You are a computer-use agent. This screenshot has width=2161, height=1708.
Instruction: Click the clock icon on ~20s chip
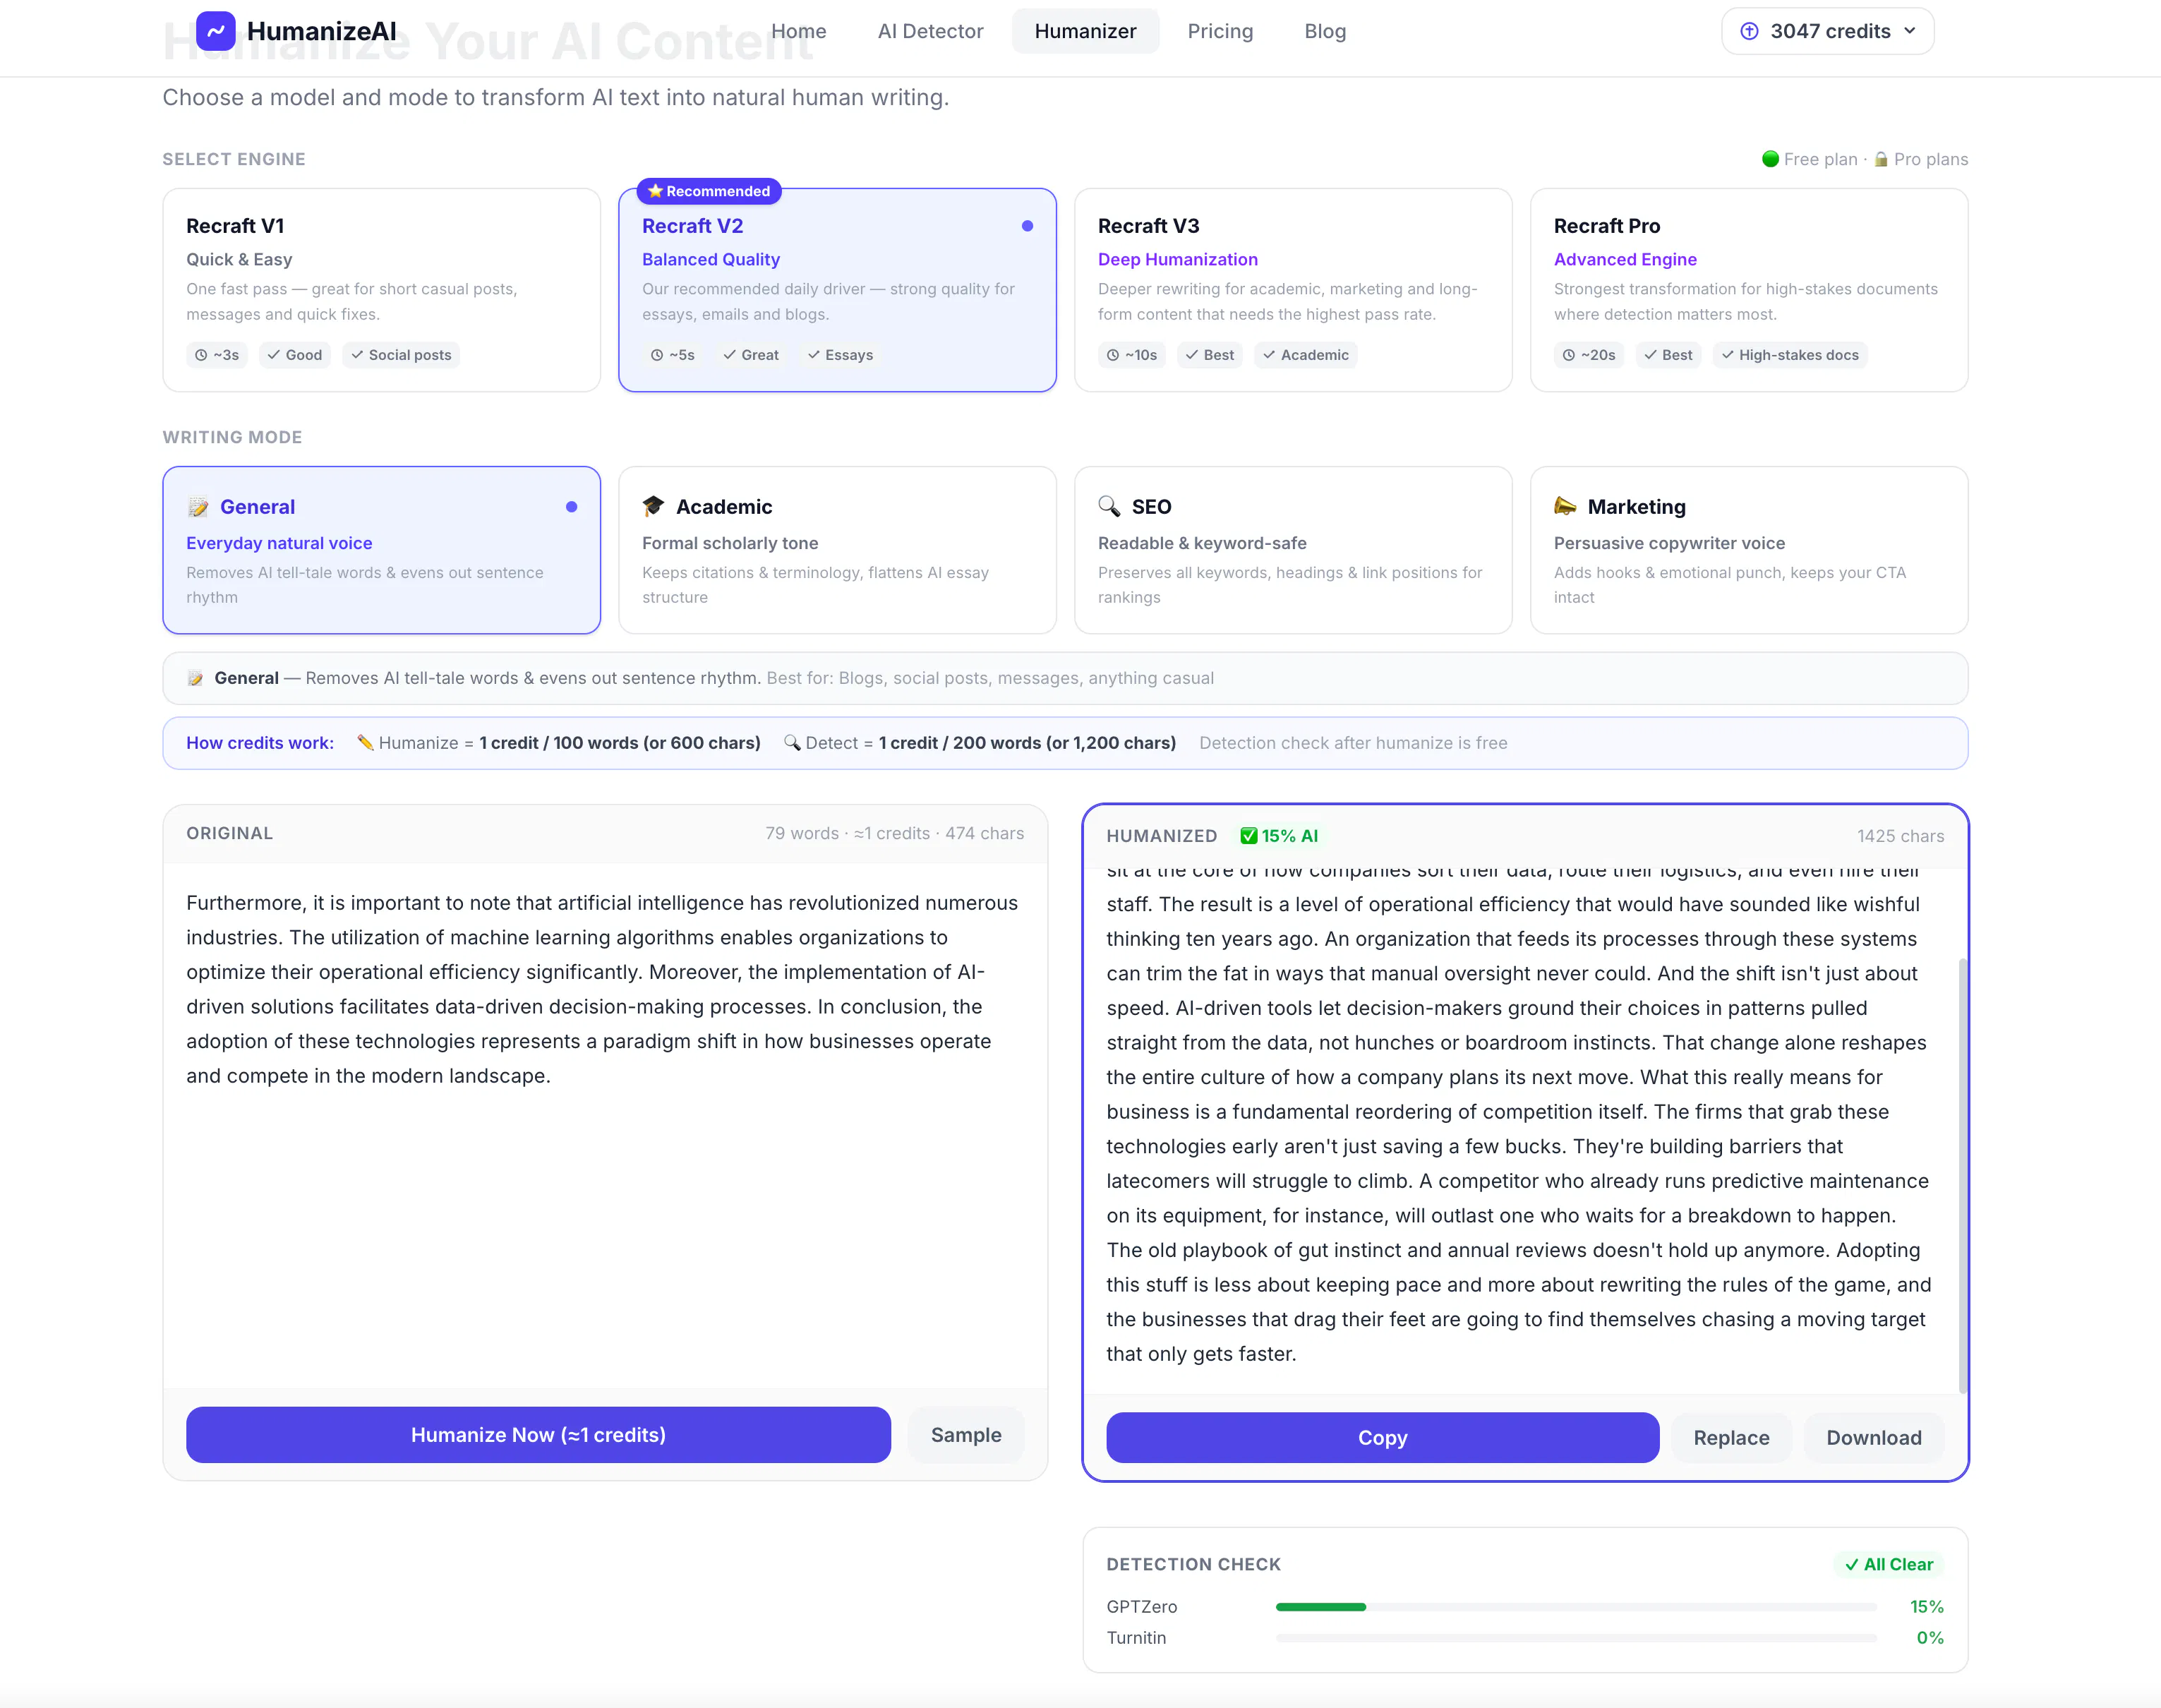(x=1569, y=355)
